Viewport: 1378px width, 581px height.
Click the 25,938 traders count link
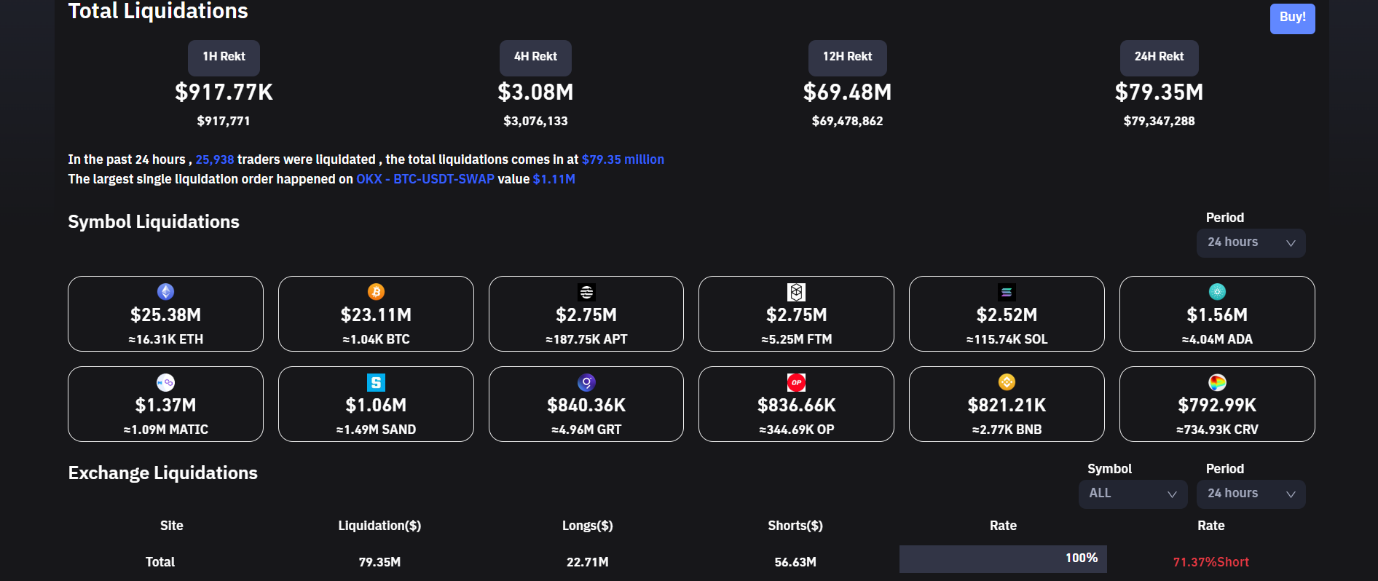215,159
